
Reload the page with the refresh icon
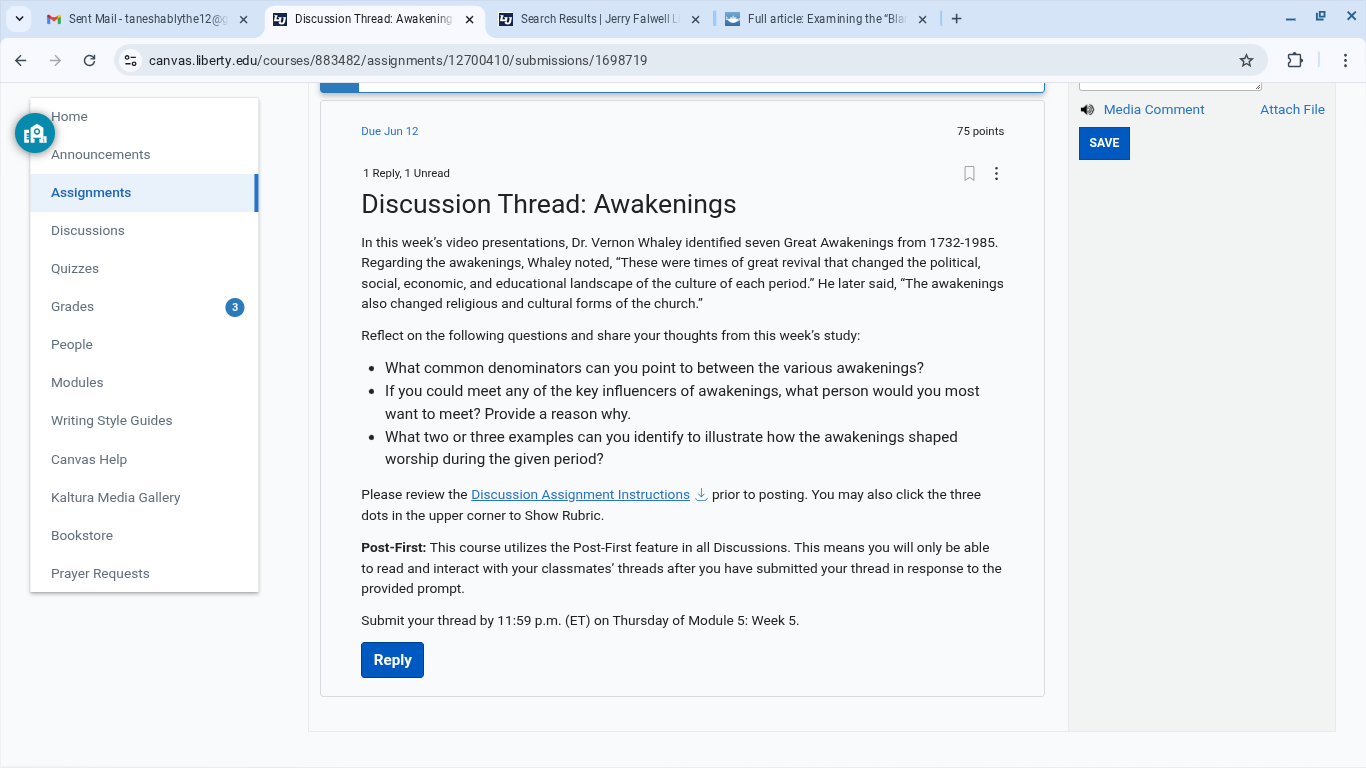(89, 60)
